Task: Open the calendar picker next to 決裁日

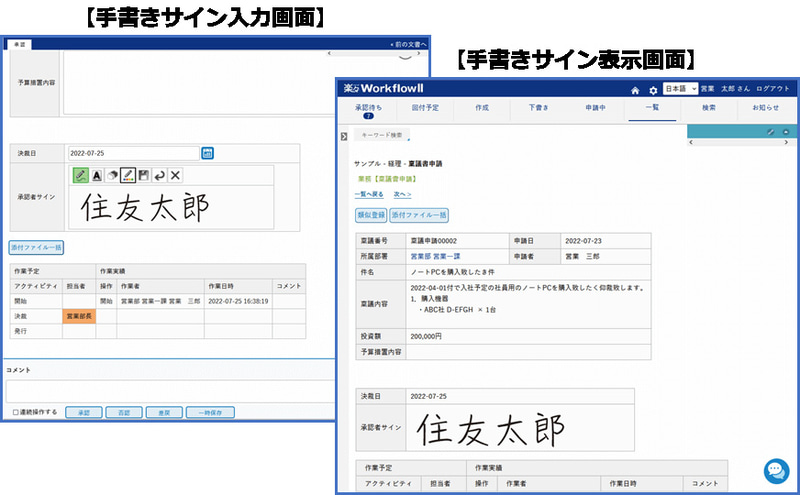Action: point(207,153)
